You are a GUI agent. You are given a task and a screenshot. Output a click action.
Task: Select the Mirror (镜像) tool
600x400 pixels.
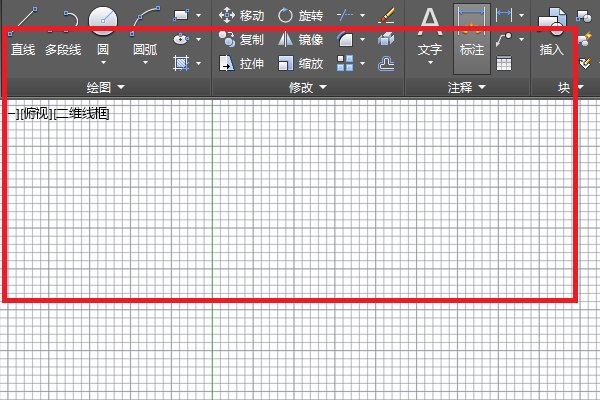coord(300,40)
